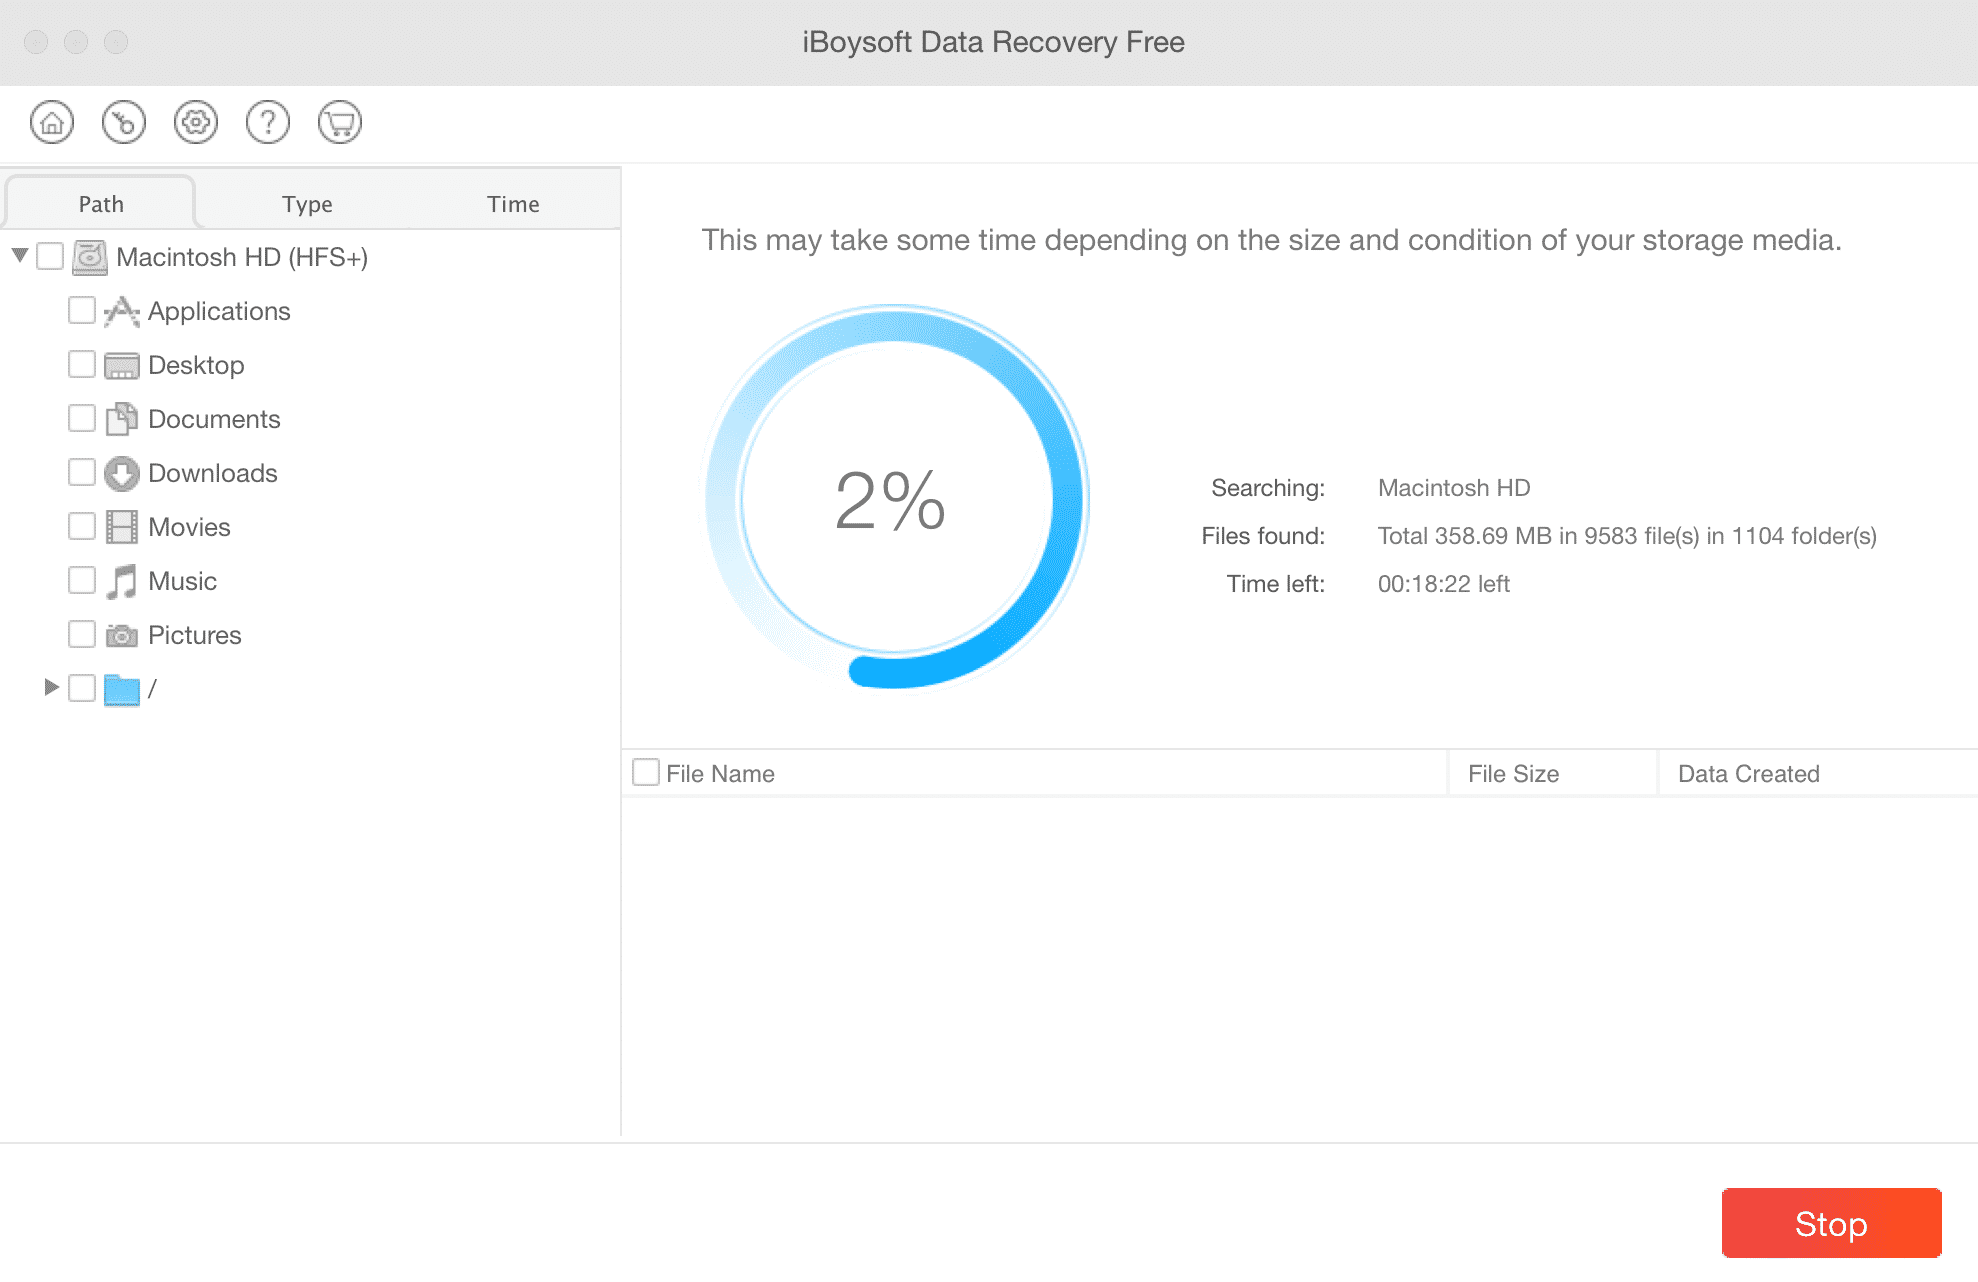Click the scan/recover tool icon
The height and width of the screenshot is (1282, 1978).
pos(124,123)
